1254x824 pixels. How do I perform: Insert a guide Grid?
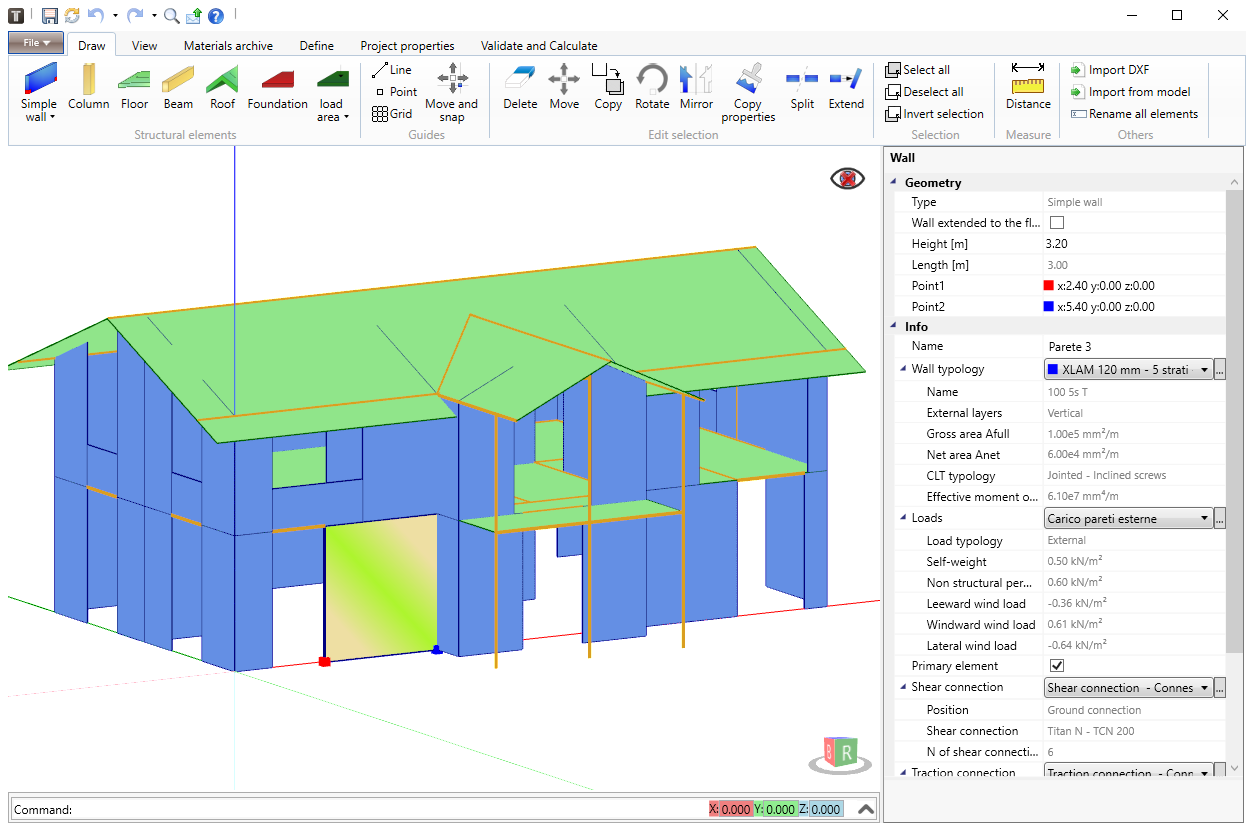pos(392,114)
